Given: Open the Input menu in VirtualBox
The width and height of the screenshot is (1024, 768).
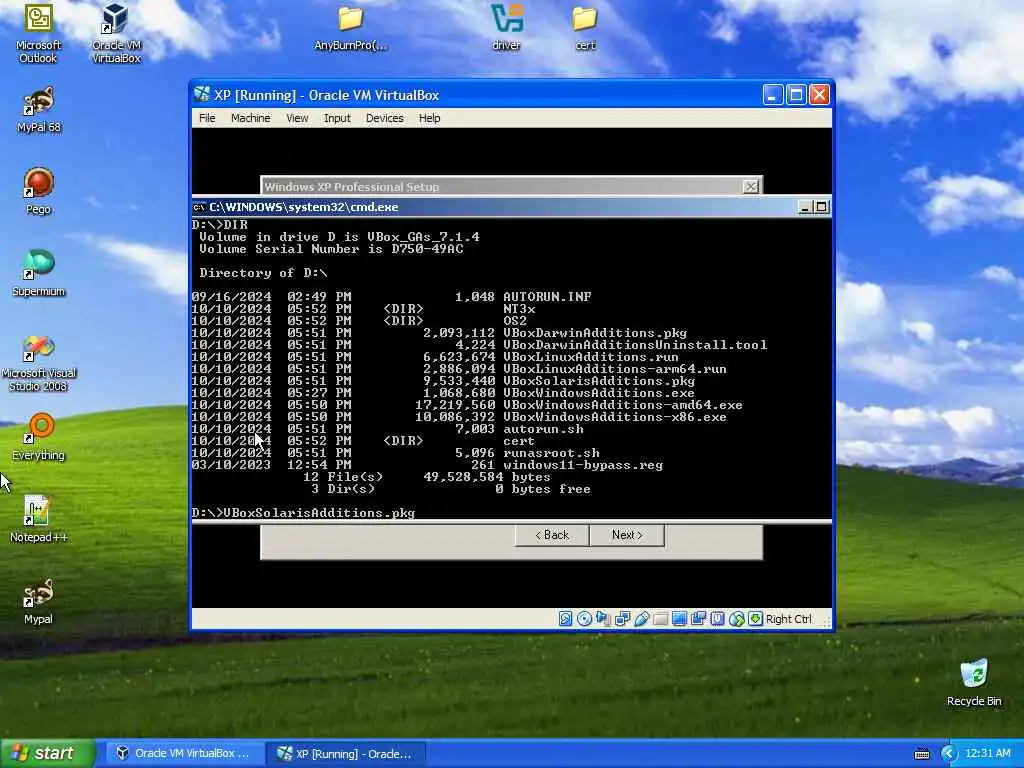Looking at the screenshot, I should pyautogui.click(x=337, y=118).
